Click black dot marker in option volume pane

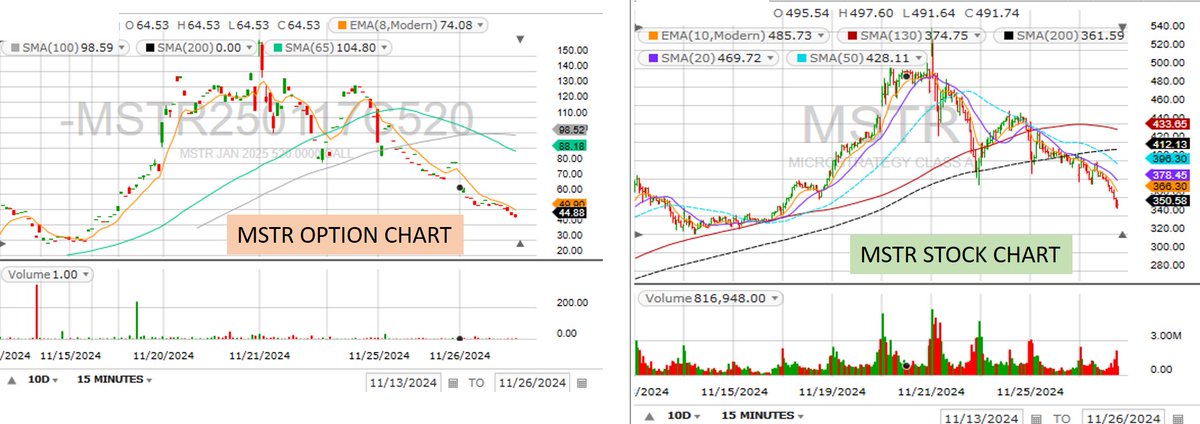[460, 338]
